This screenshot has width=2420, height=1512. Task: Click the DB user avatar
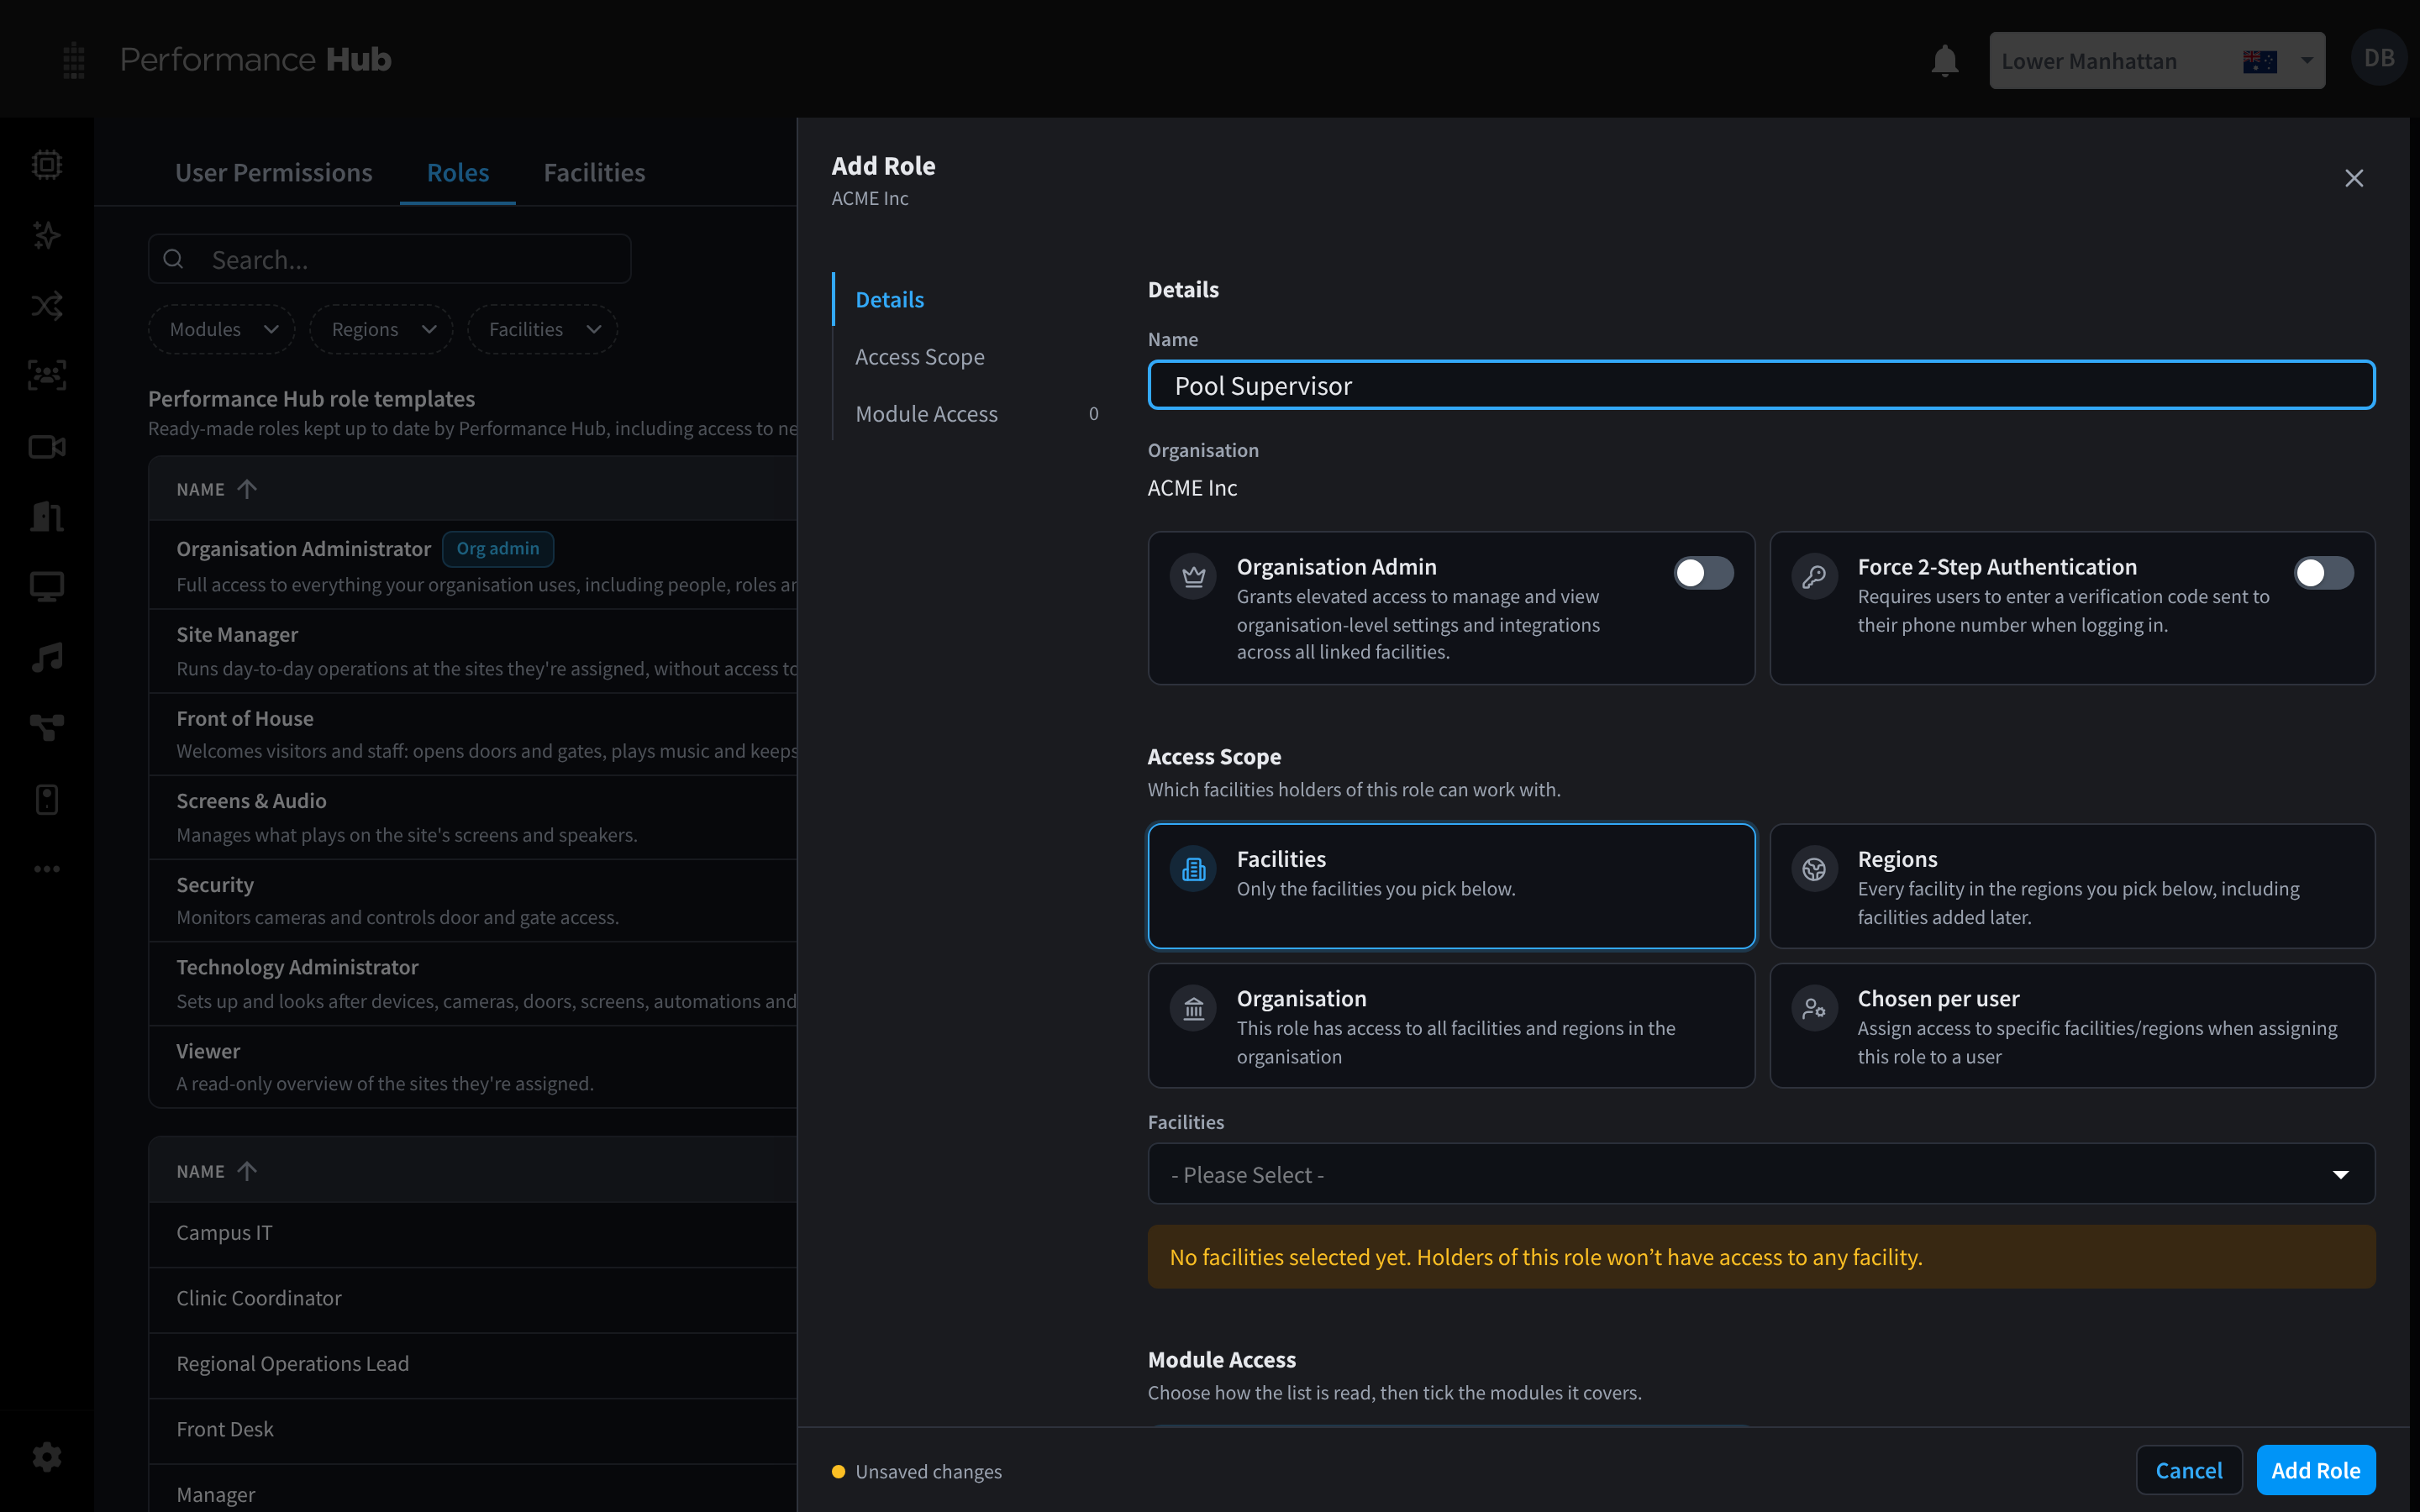(x=2379, y=58)
